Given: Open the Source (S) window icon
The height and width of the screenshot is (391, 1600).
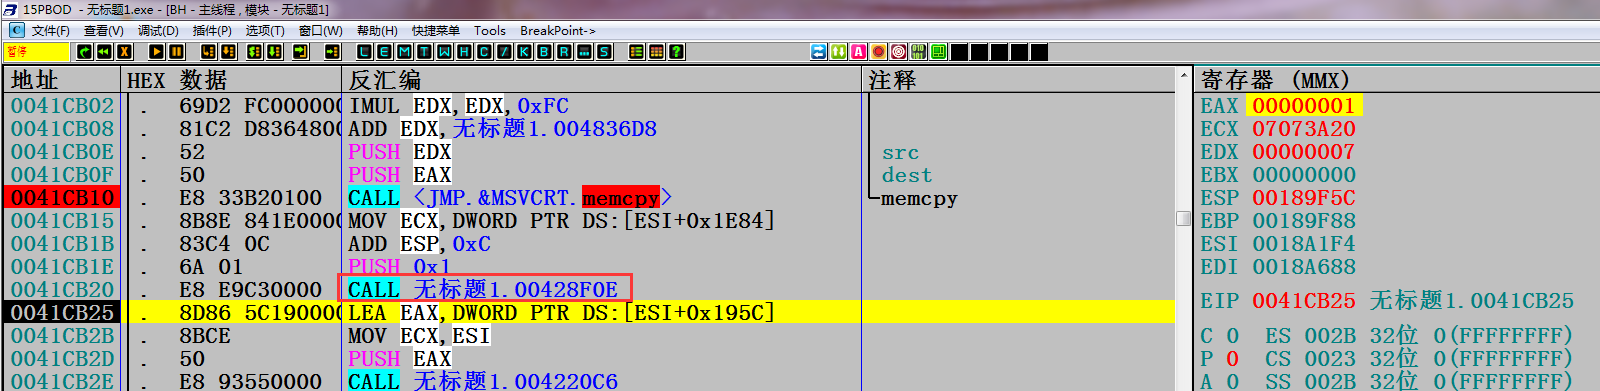Looking at the screenshot, I should pos(604,51).
